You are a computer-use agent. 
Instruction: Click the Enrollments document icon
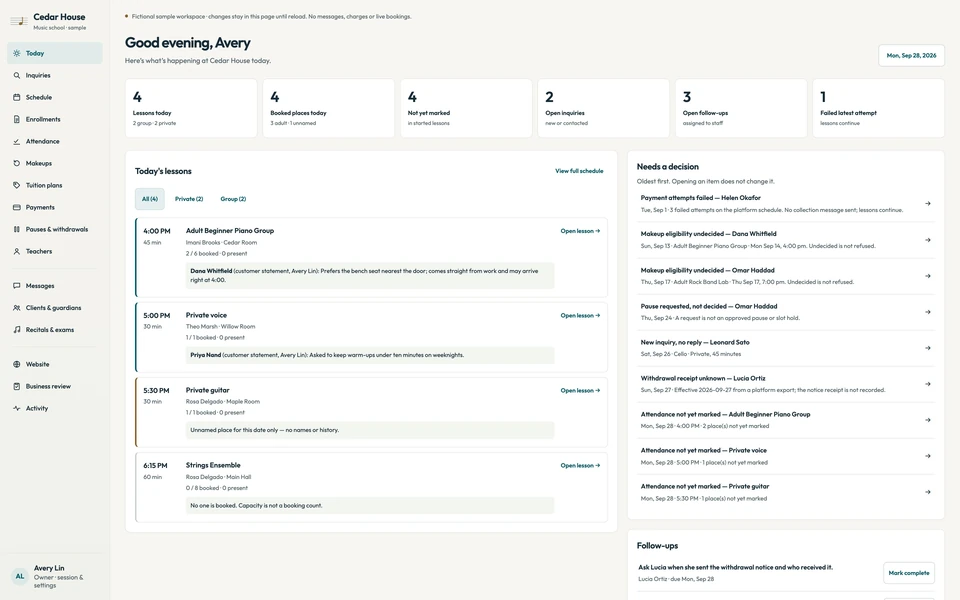[x=17, y=119]
